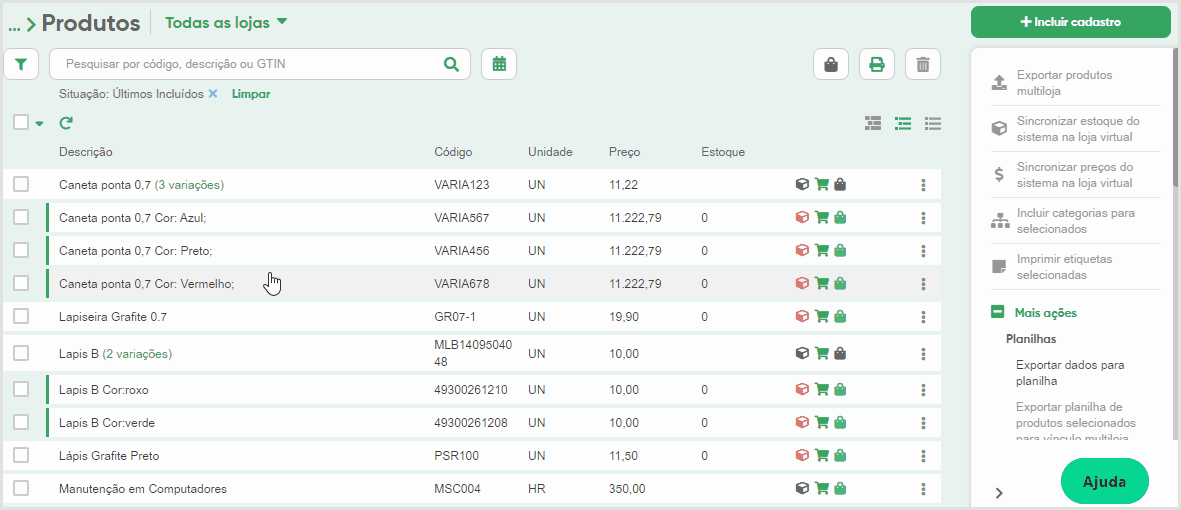Open the Lapiseira Grafite 0.7 product
This screenshot has height=510, width=1181.
click(113, 317)
